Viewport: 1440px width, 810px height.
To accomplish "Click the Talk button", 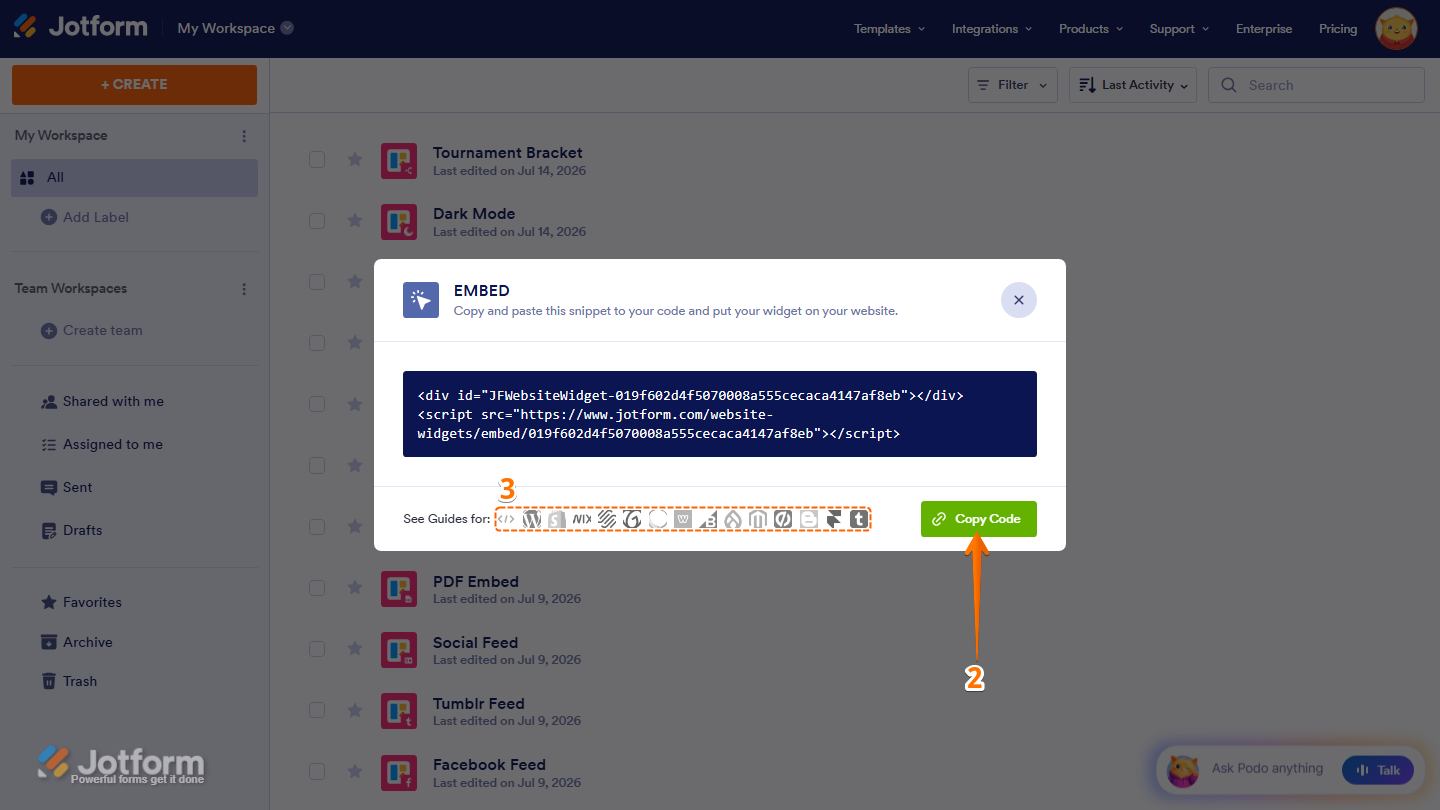I will pyautogui.click(x=1378, y=770).
